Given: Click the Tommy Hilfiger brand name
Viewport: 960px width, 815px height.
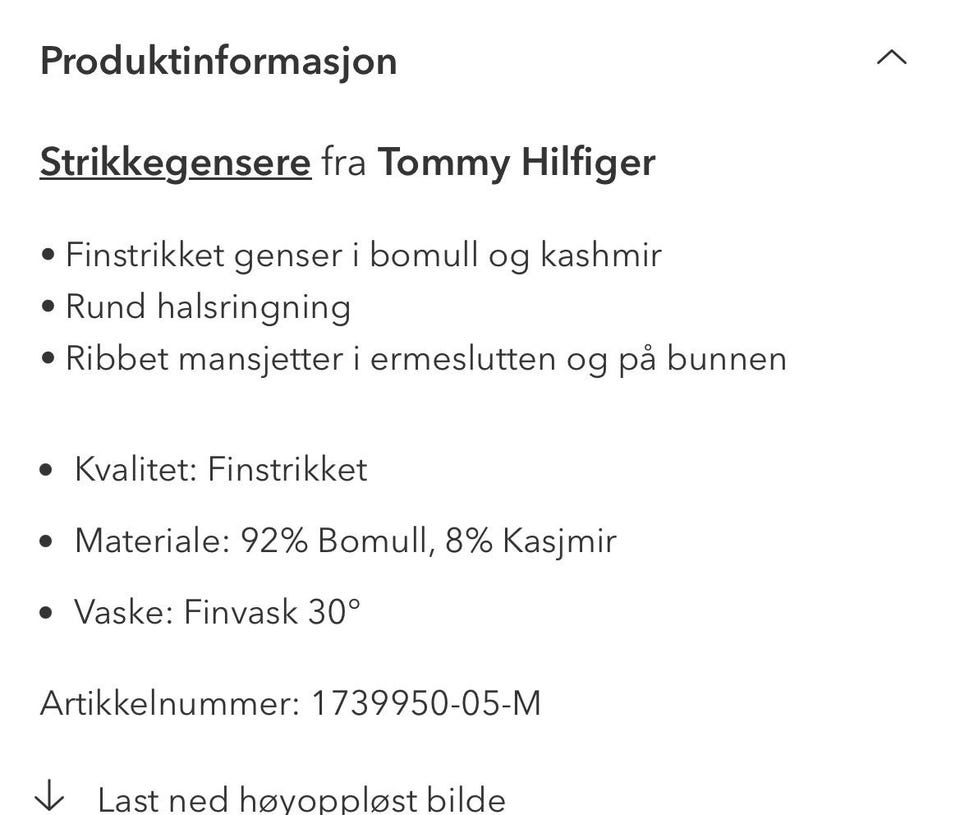Looking at the screenshot, I should point(516,162).
